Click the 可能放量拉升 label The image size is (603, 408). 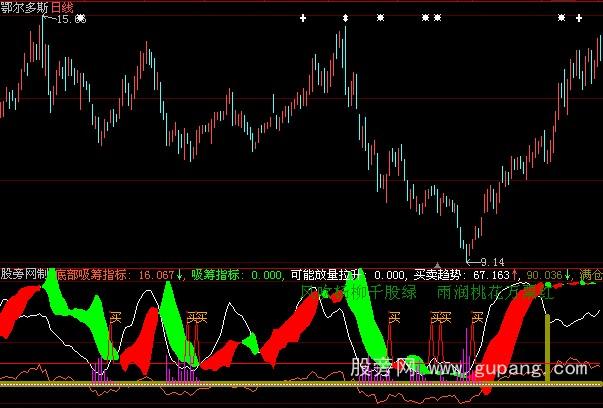pos(323,273)
